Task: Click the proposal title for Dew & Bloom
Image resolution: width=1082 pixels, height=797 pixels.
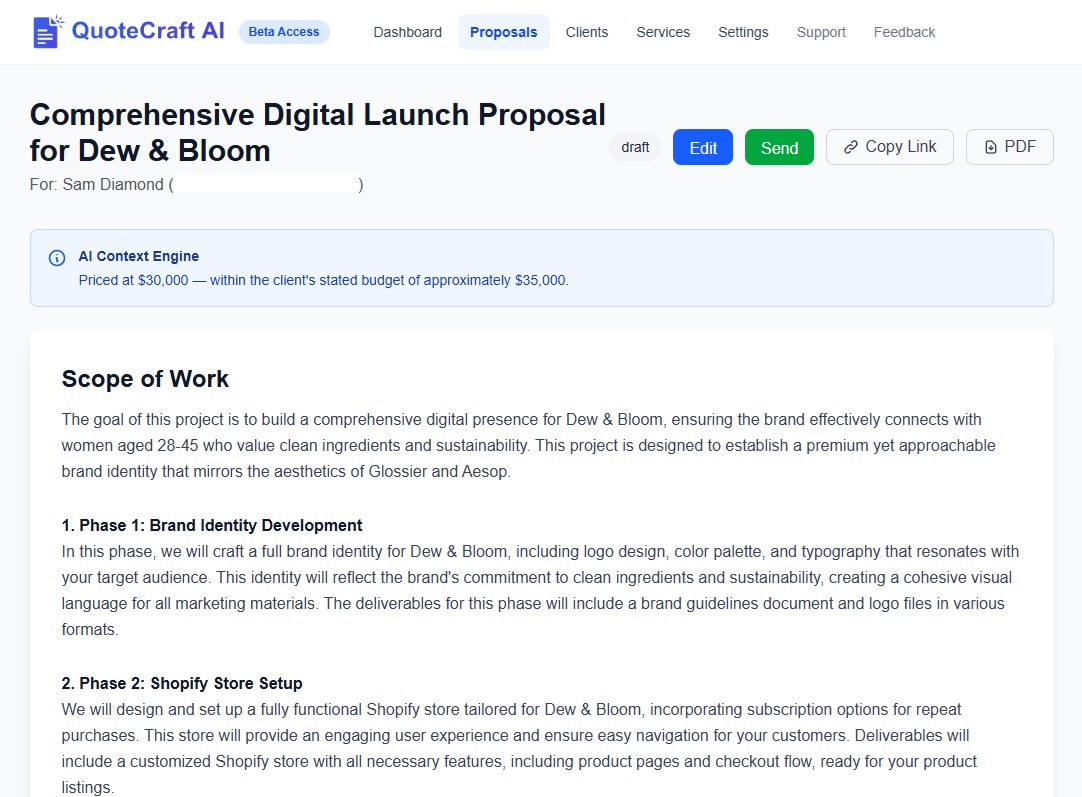Action: (317, 132)
